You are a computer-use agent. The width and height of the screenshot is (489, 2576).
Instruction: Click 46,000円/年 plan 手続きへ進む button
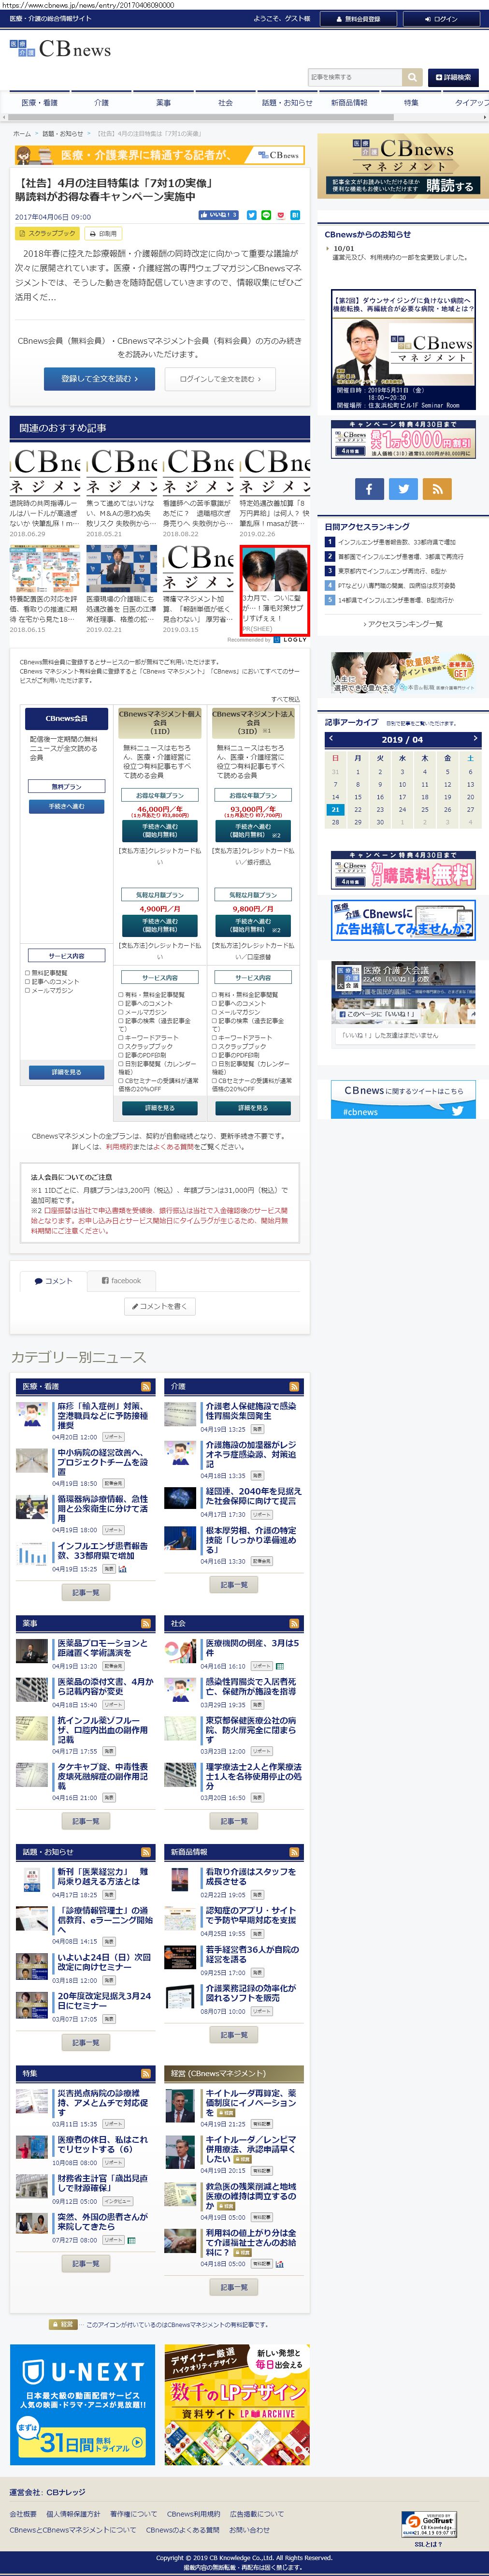[x=159, y=832]
